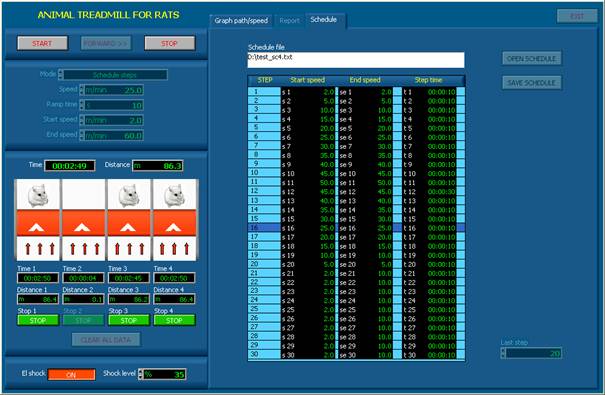Click CLEAR ALL DATA button
The height and width of the screenshot is (395, 605).
tap(106, 340)
